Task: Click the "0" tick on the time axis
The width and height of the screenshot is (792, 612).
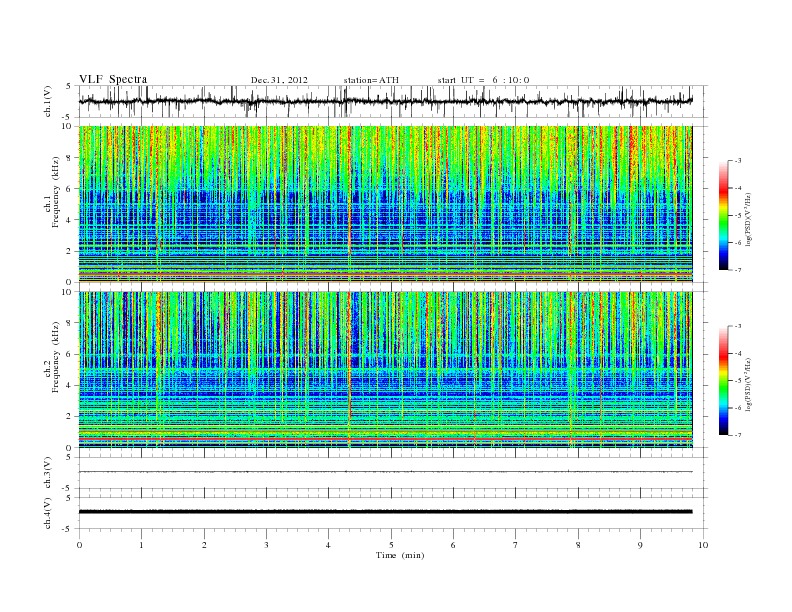Action: (79, 545)
